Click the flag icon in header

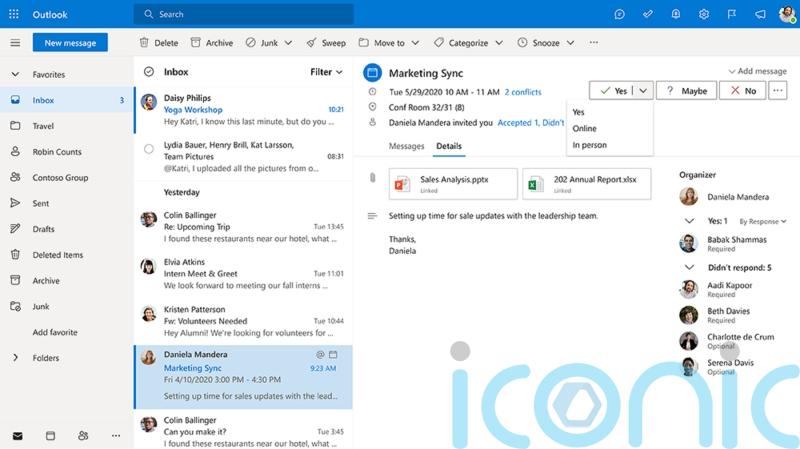click(x=732, y=14)
